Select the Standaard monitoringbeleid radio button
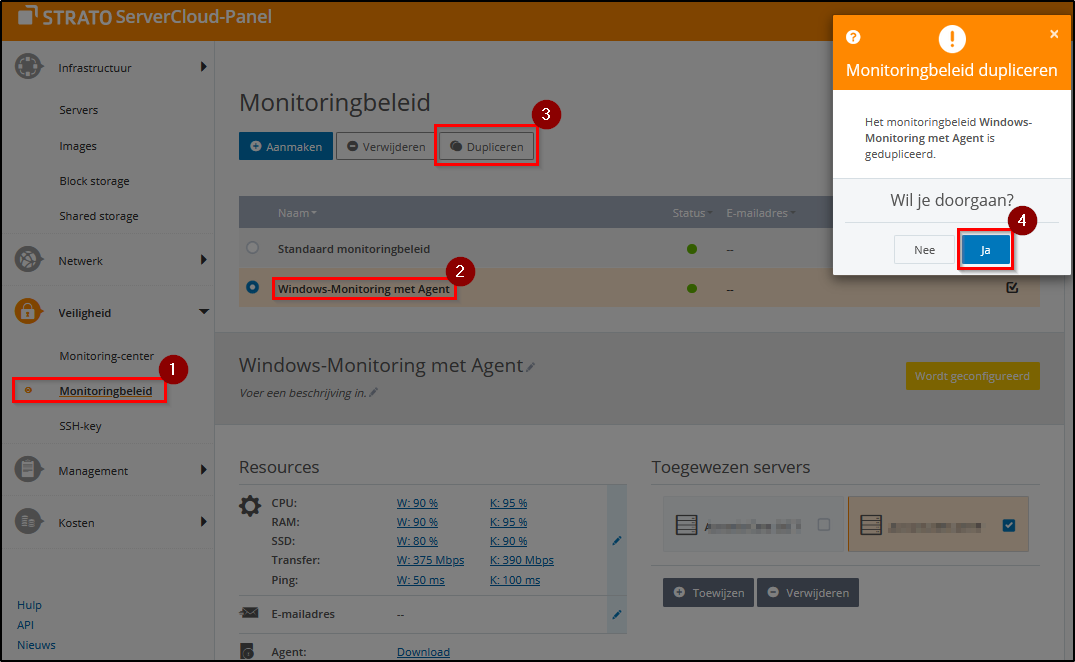The height and width of the screenshot is (662, 1075). tap(252, 248)
